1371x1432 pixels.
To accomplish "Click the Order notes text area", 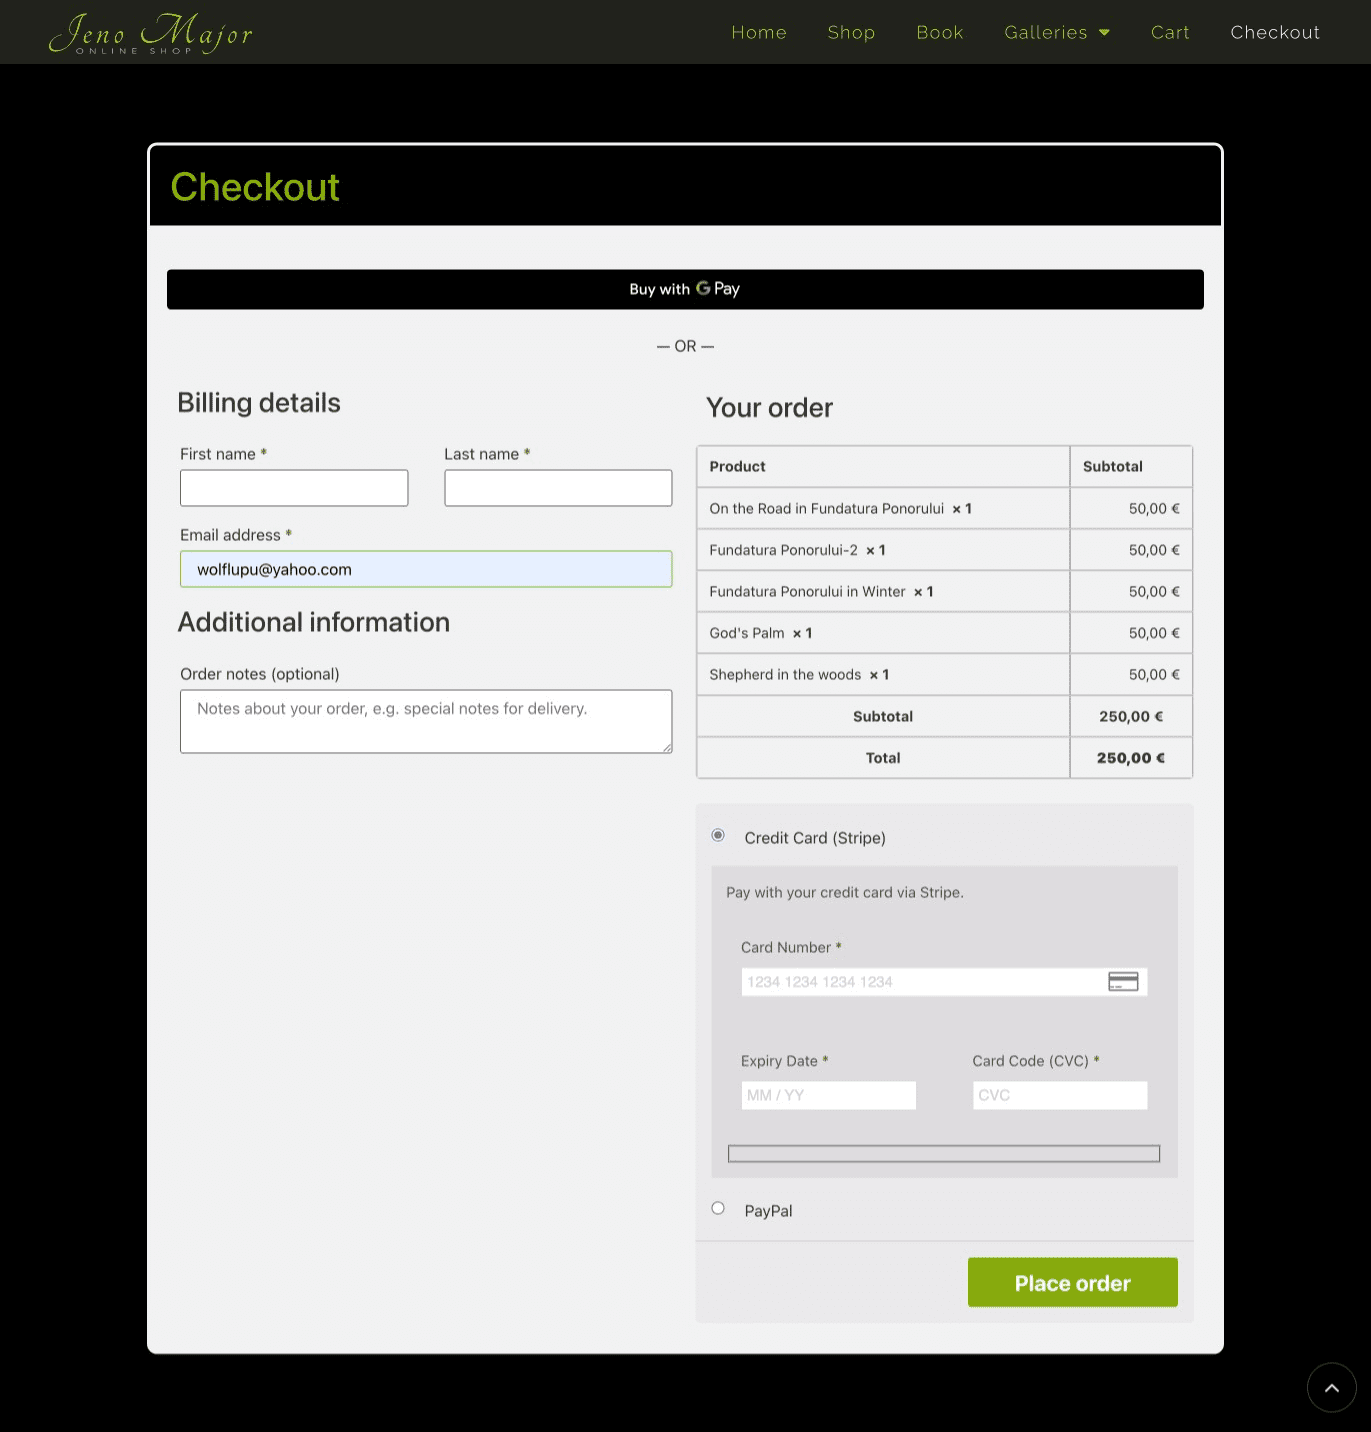I will pos(426,721).
